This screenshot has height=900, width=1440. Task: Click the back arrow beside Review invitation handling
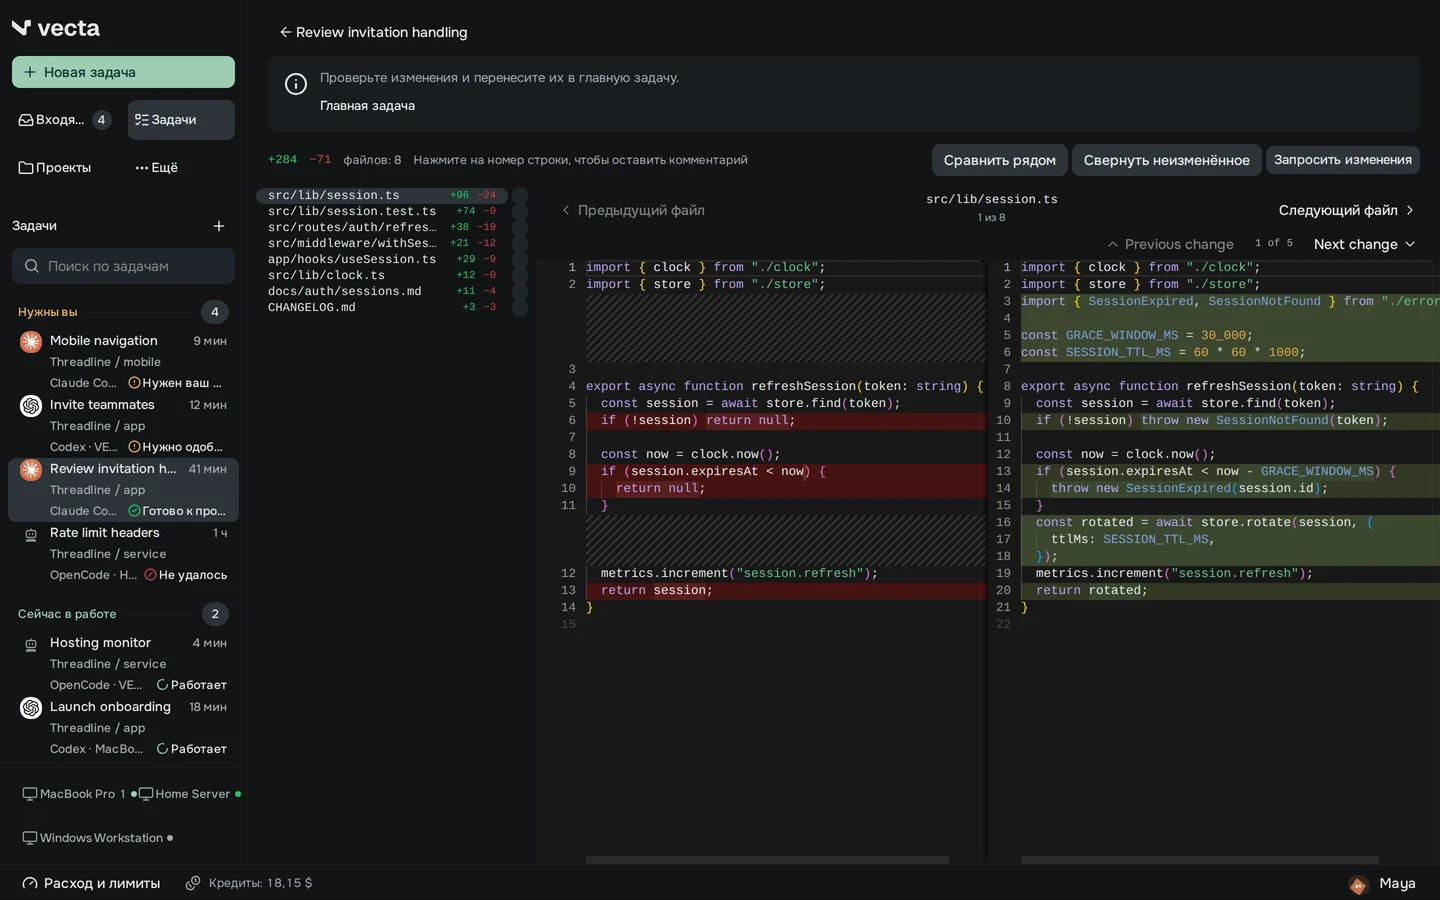coord(285,32)
